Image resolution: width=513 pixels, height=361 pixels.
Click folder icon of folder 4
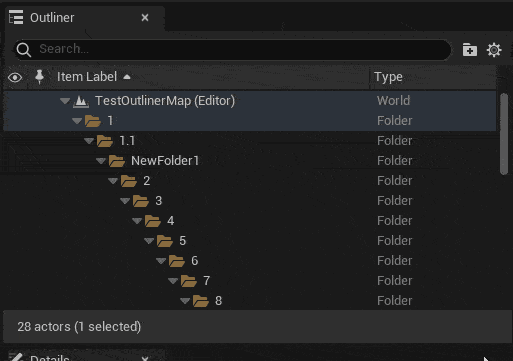[153, 221]
